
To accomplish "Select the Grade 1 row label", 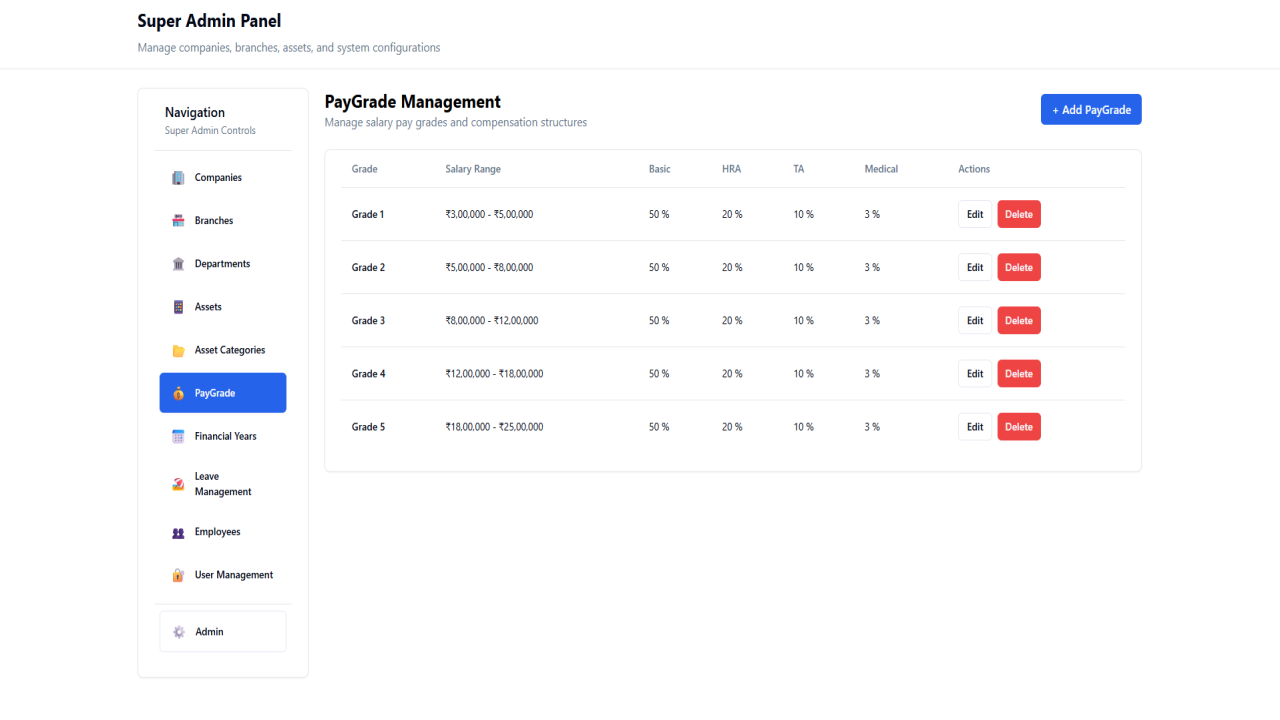I will (368, 214).
